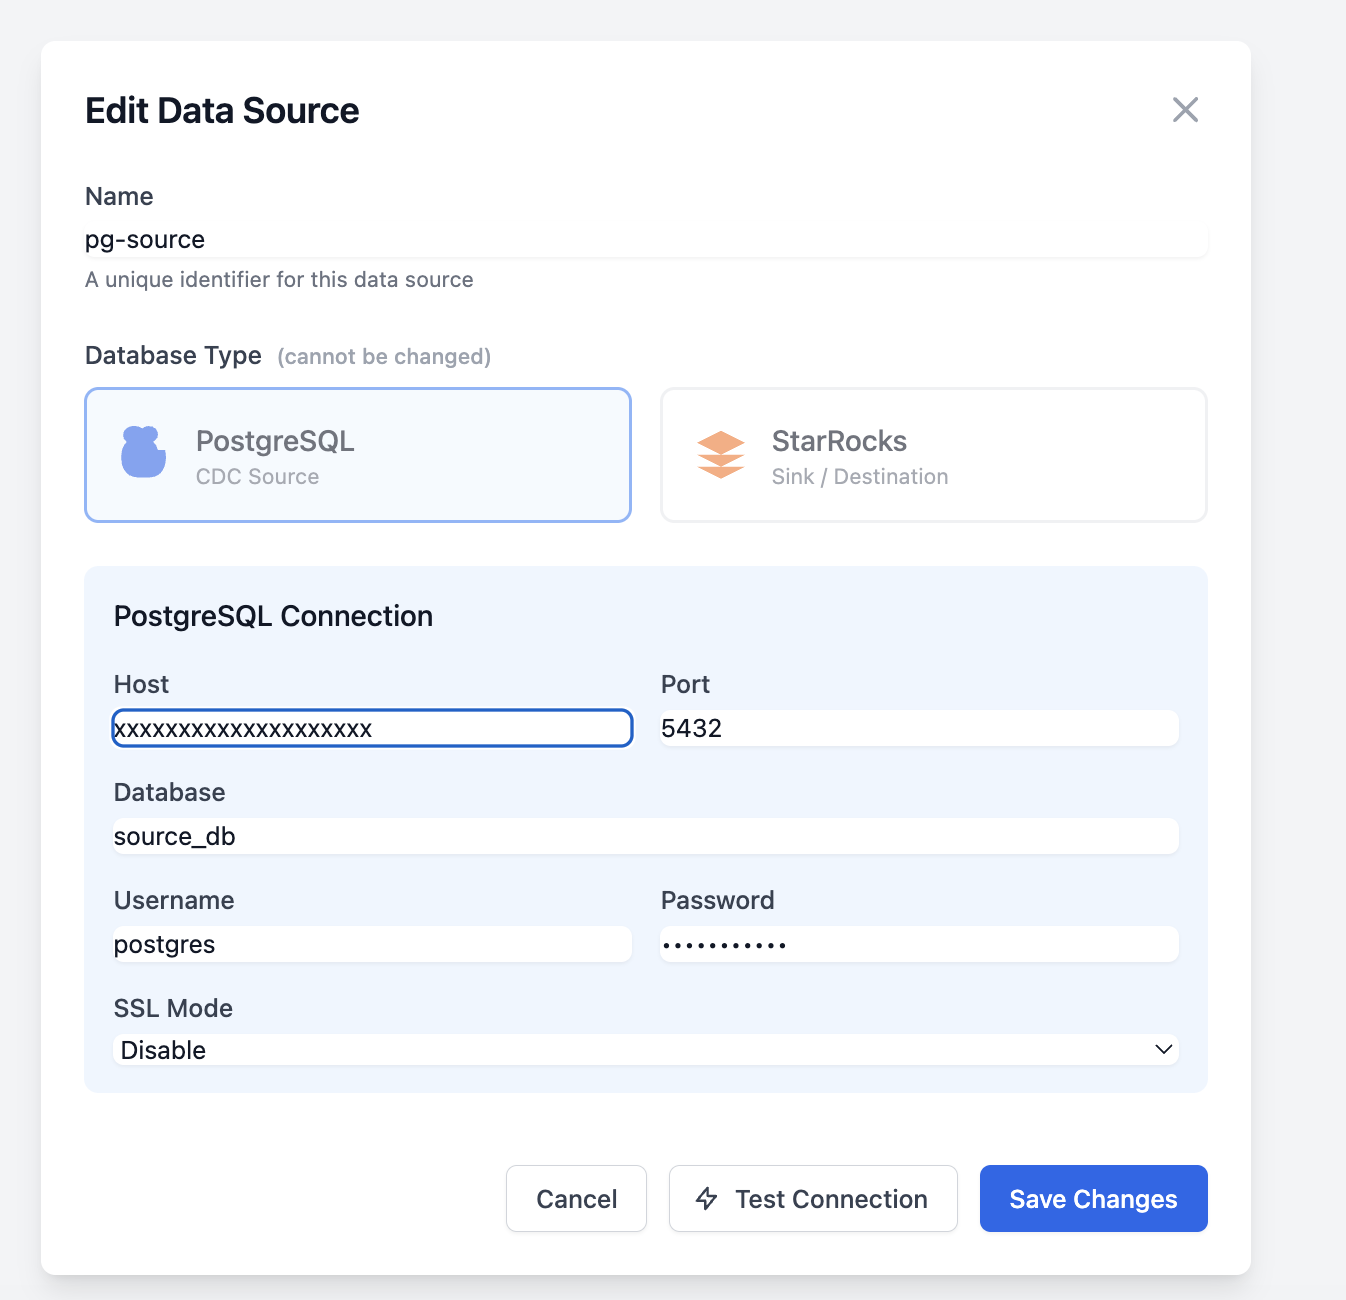The height and width of the screenshot is (1300, 1346).
Task: Click the PostgreSQL elephant icon
Action: point(143,454)
